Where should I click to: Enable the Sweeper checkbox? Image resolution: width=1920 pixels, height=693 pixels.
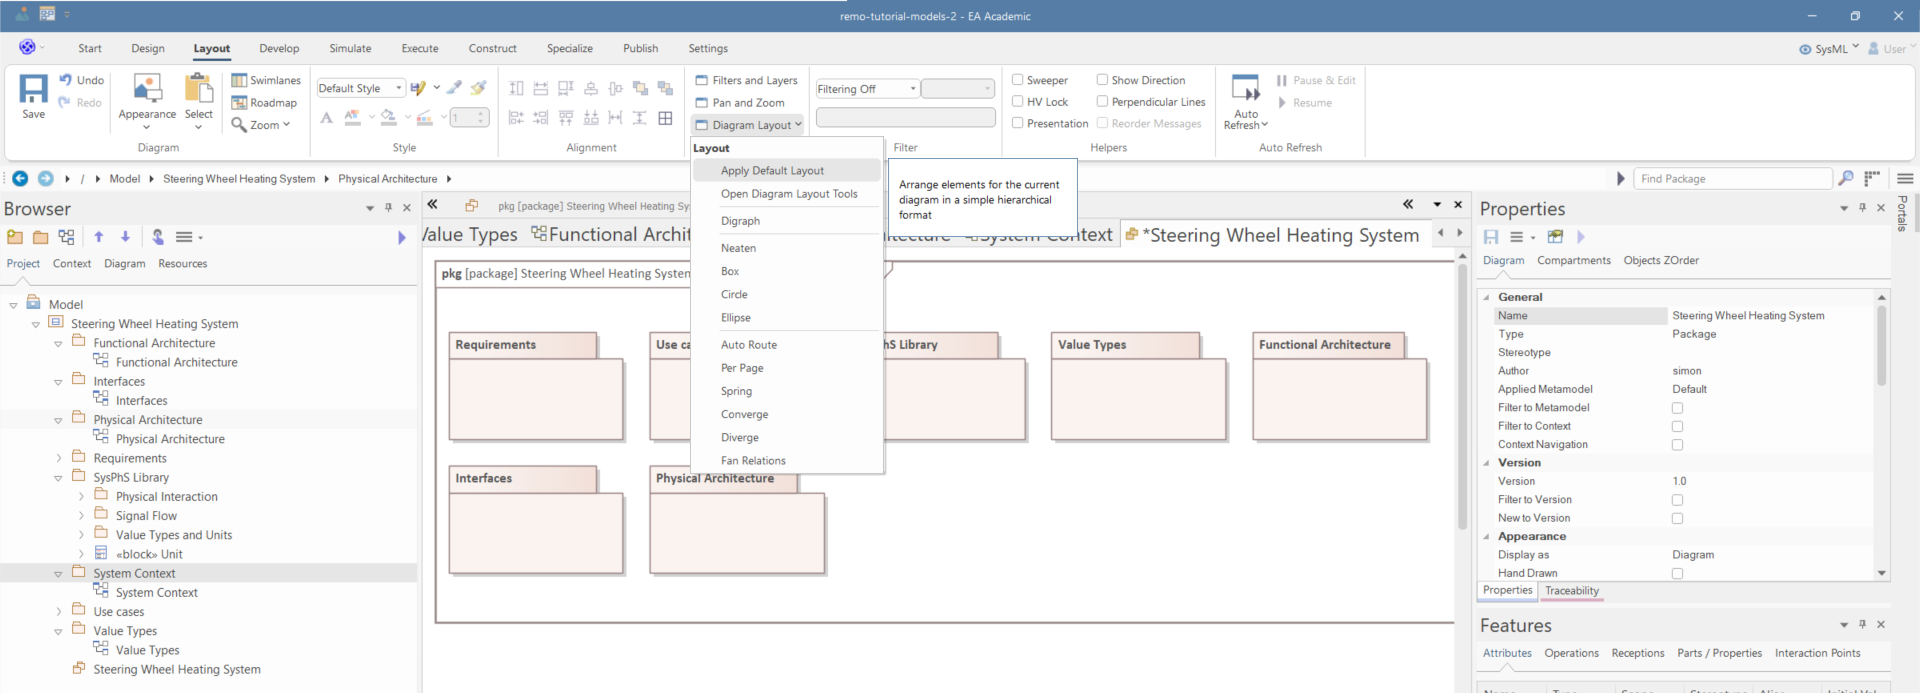coord(1017,80)
